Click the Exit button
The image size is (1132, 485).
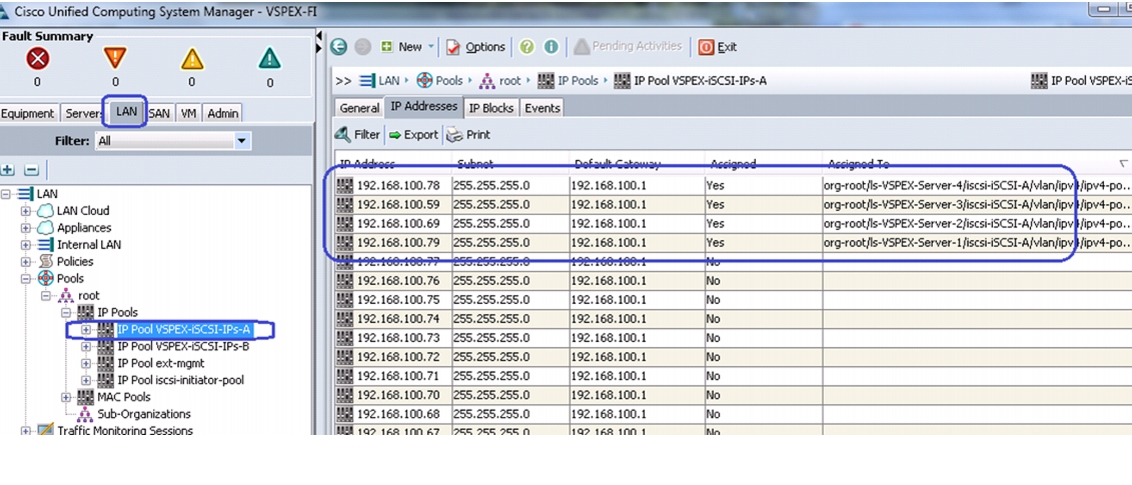click(718, 47)
